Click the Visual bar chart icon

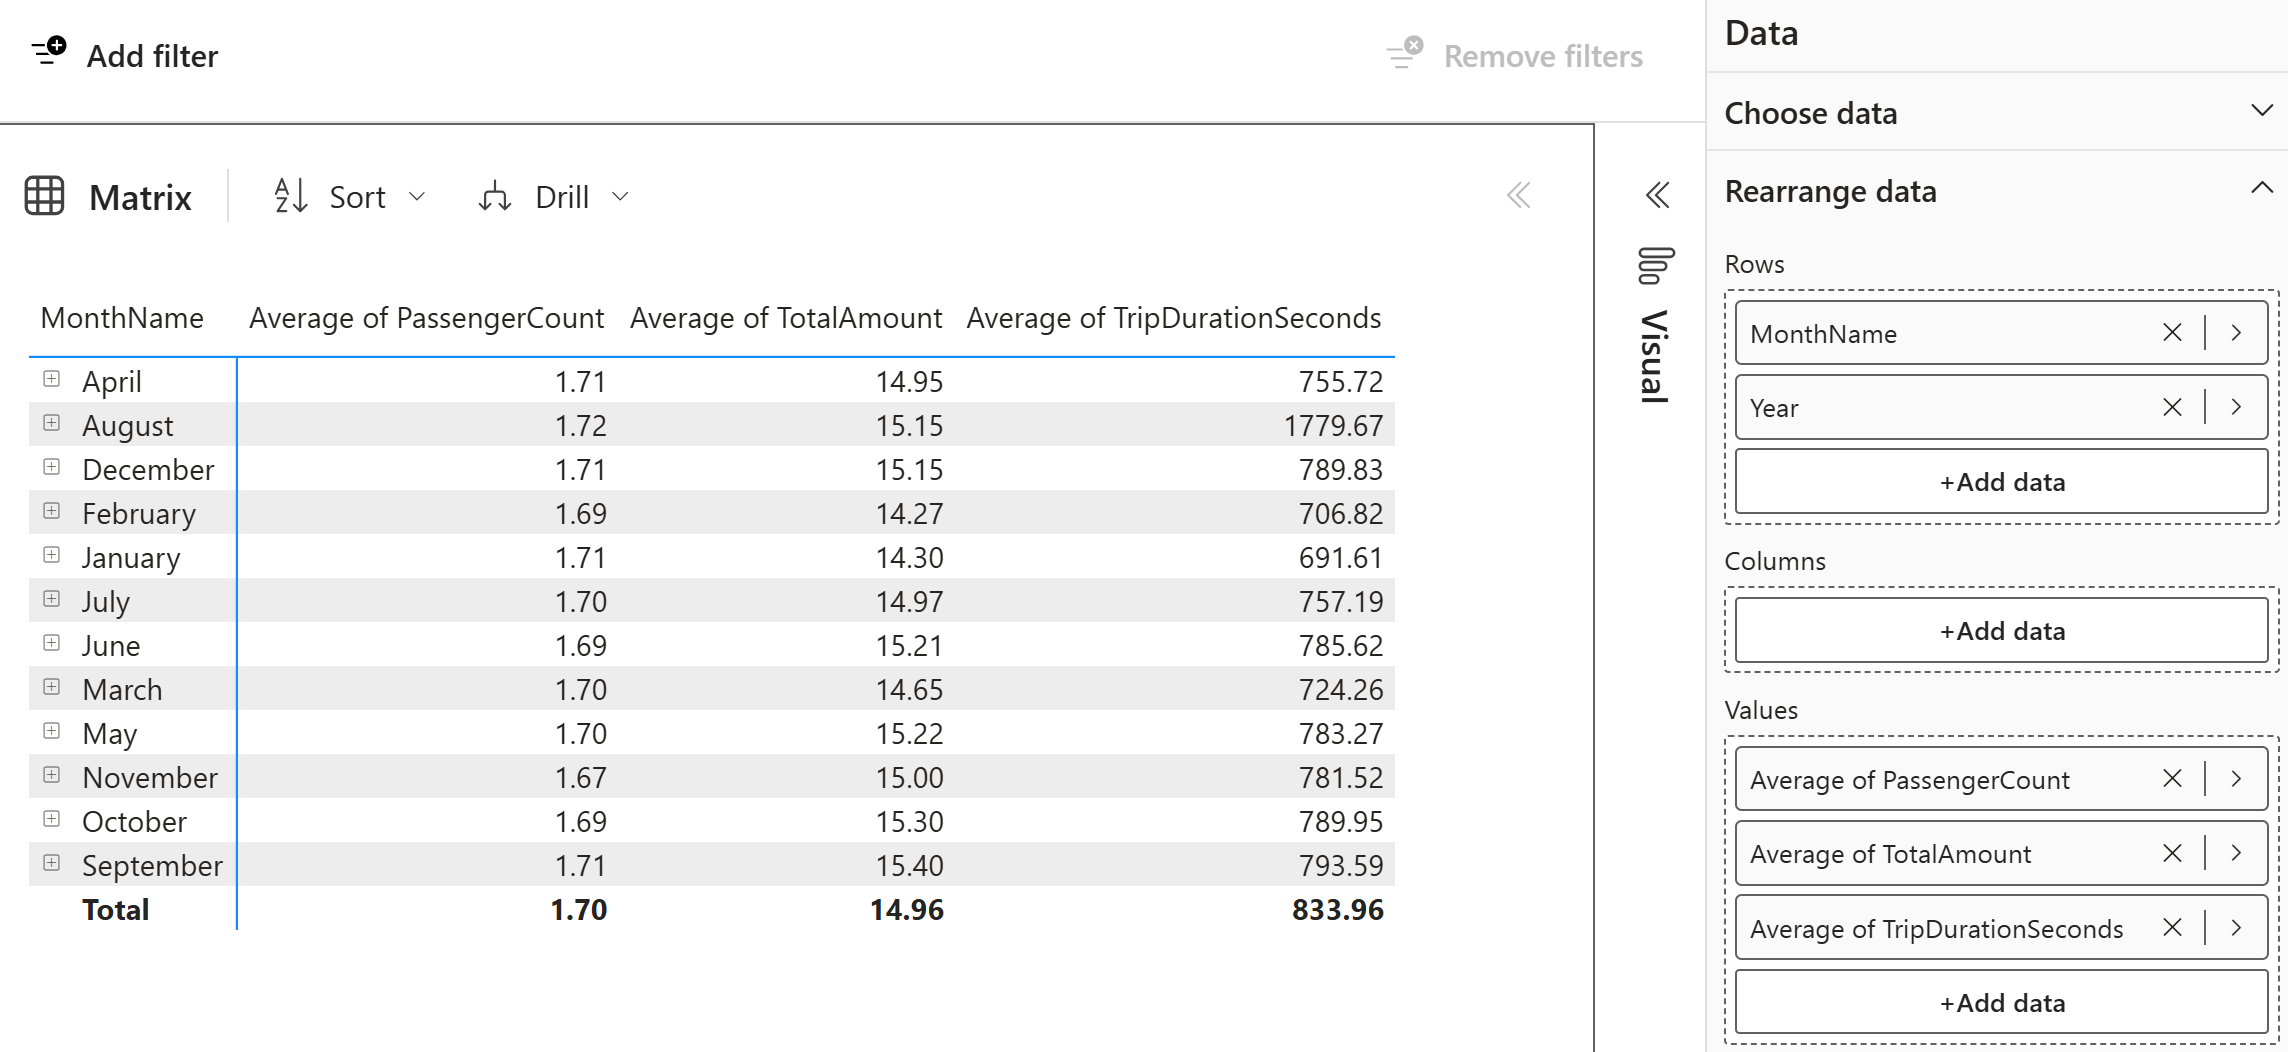pos(1655,265)
